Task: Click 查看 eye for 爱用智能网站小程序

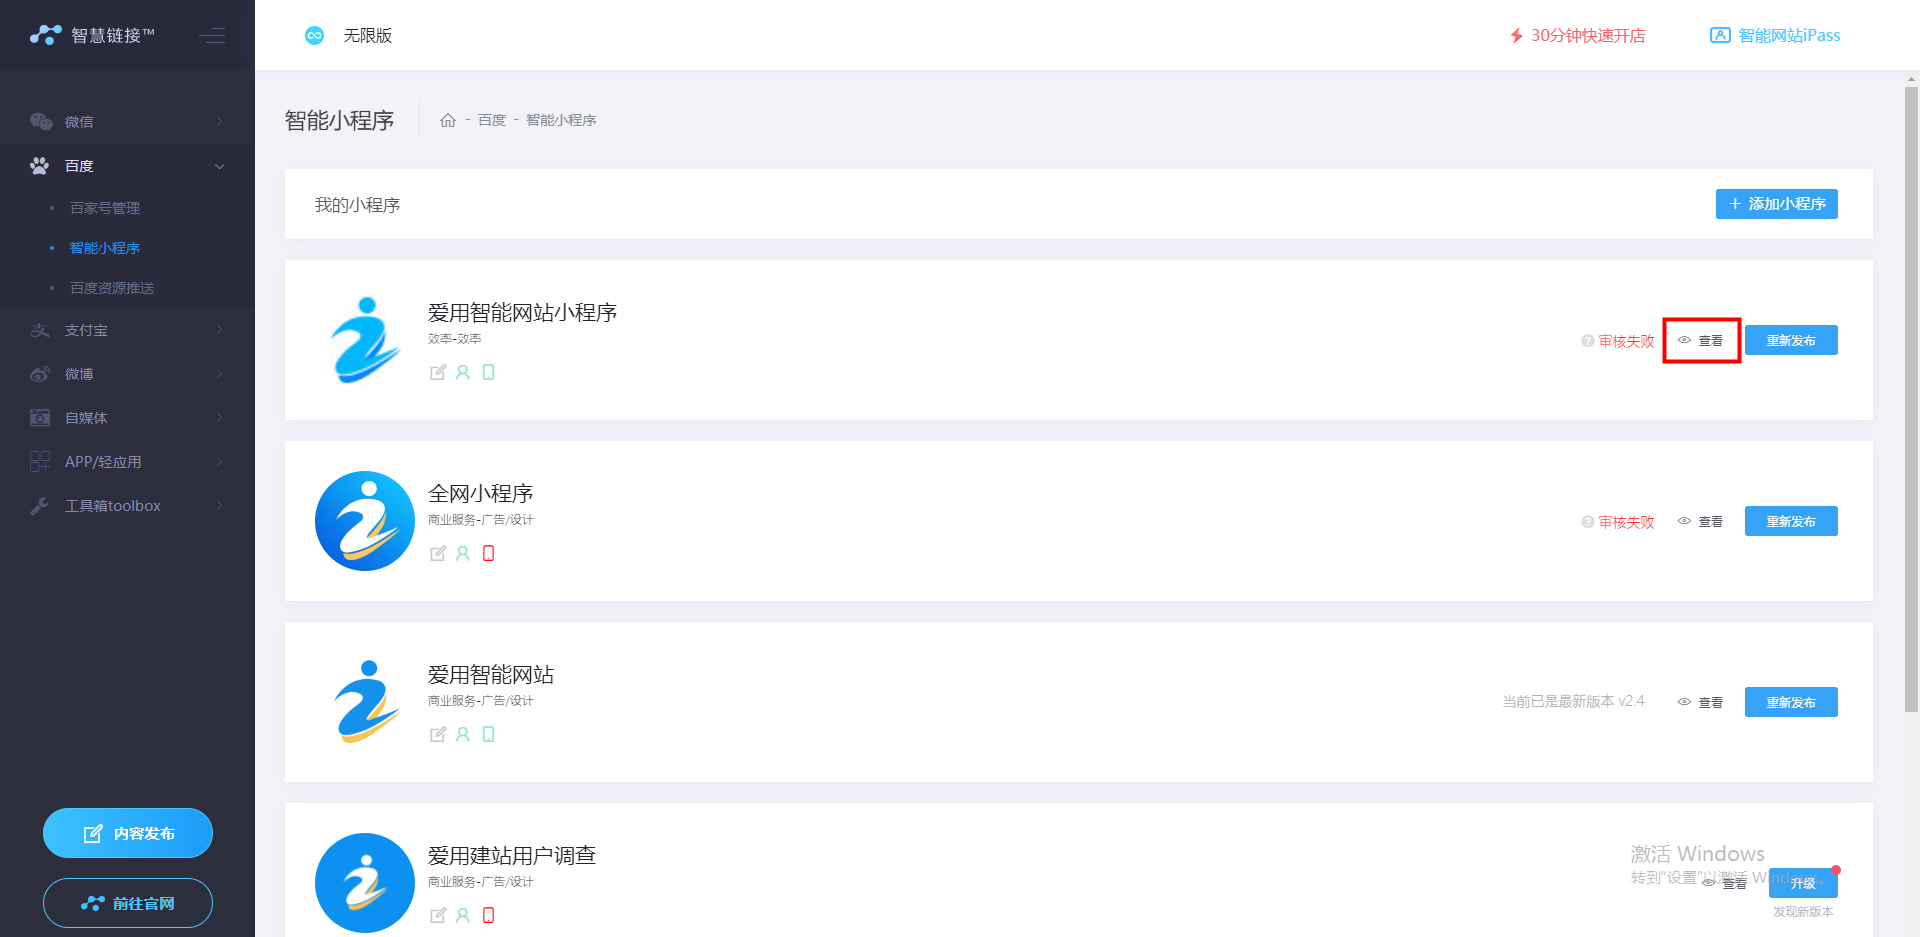Action: tap(1684, 340)
